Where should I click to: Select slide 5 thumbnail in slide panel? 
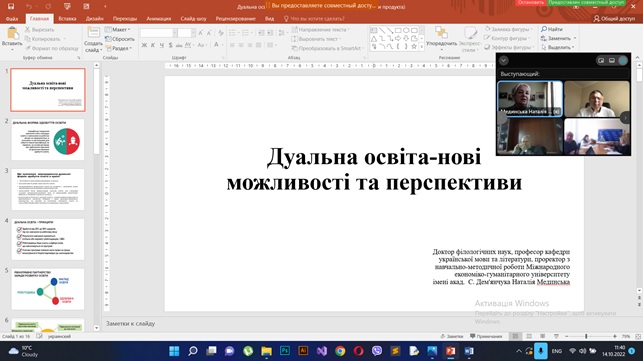tap(48, 289)
